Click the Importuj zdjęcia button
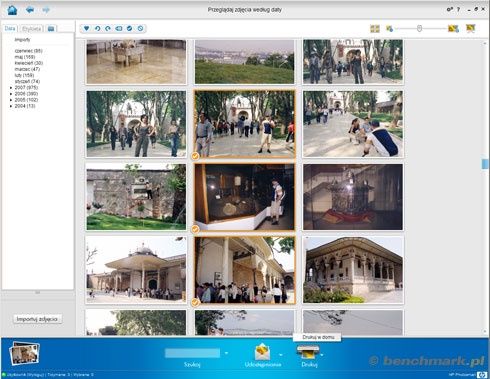This screenshot has width=490, height=379. 37,319
